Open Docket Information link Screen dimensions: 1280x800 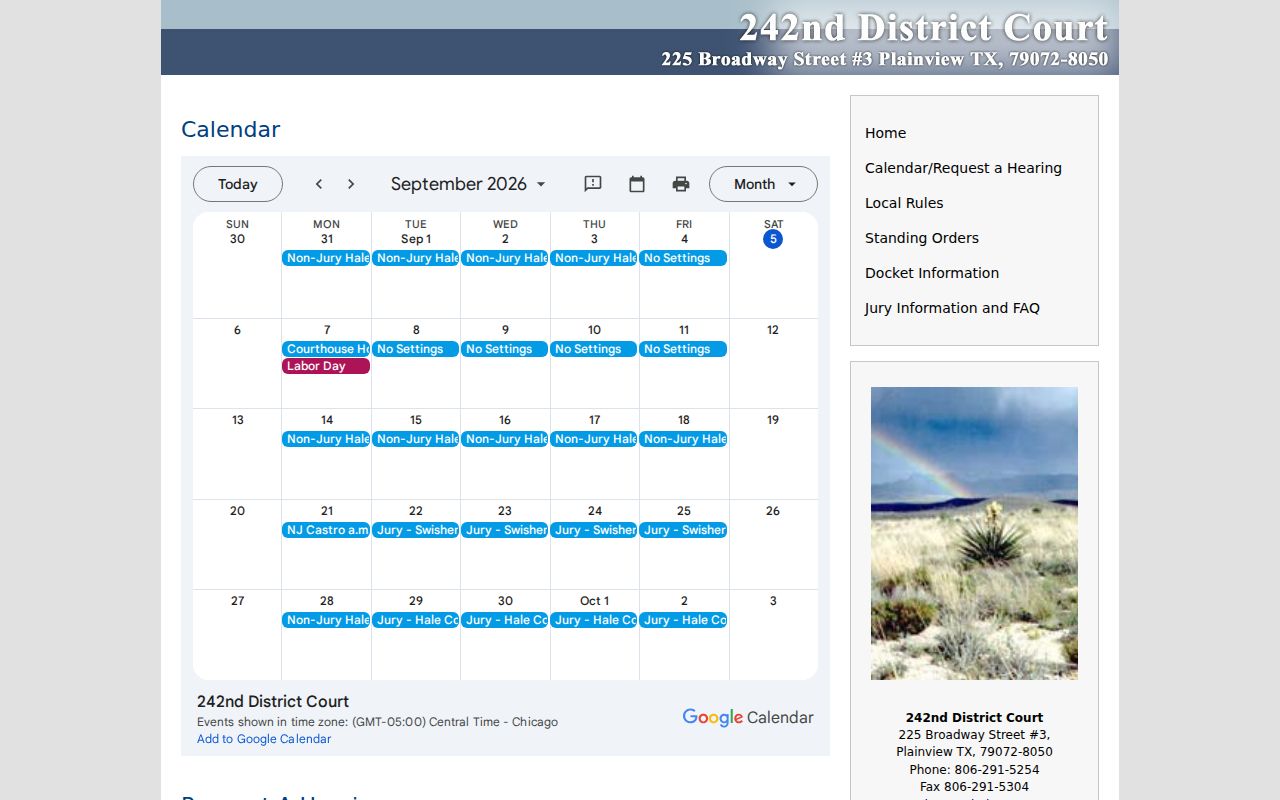click(932, 273)
